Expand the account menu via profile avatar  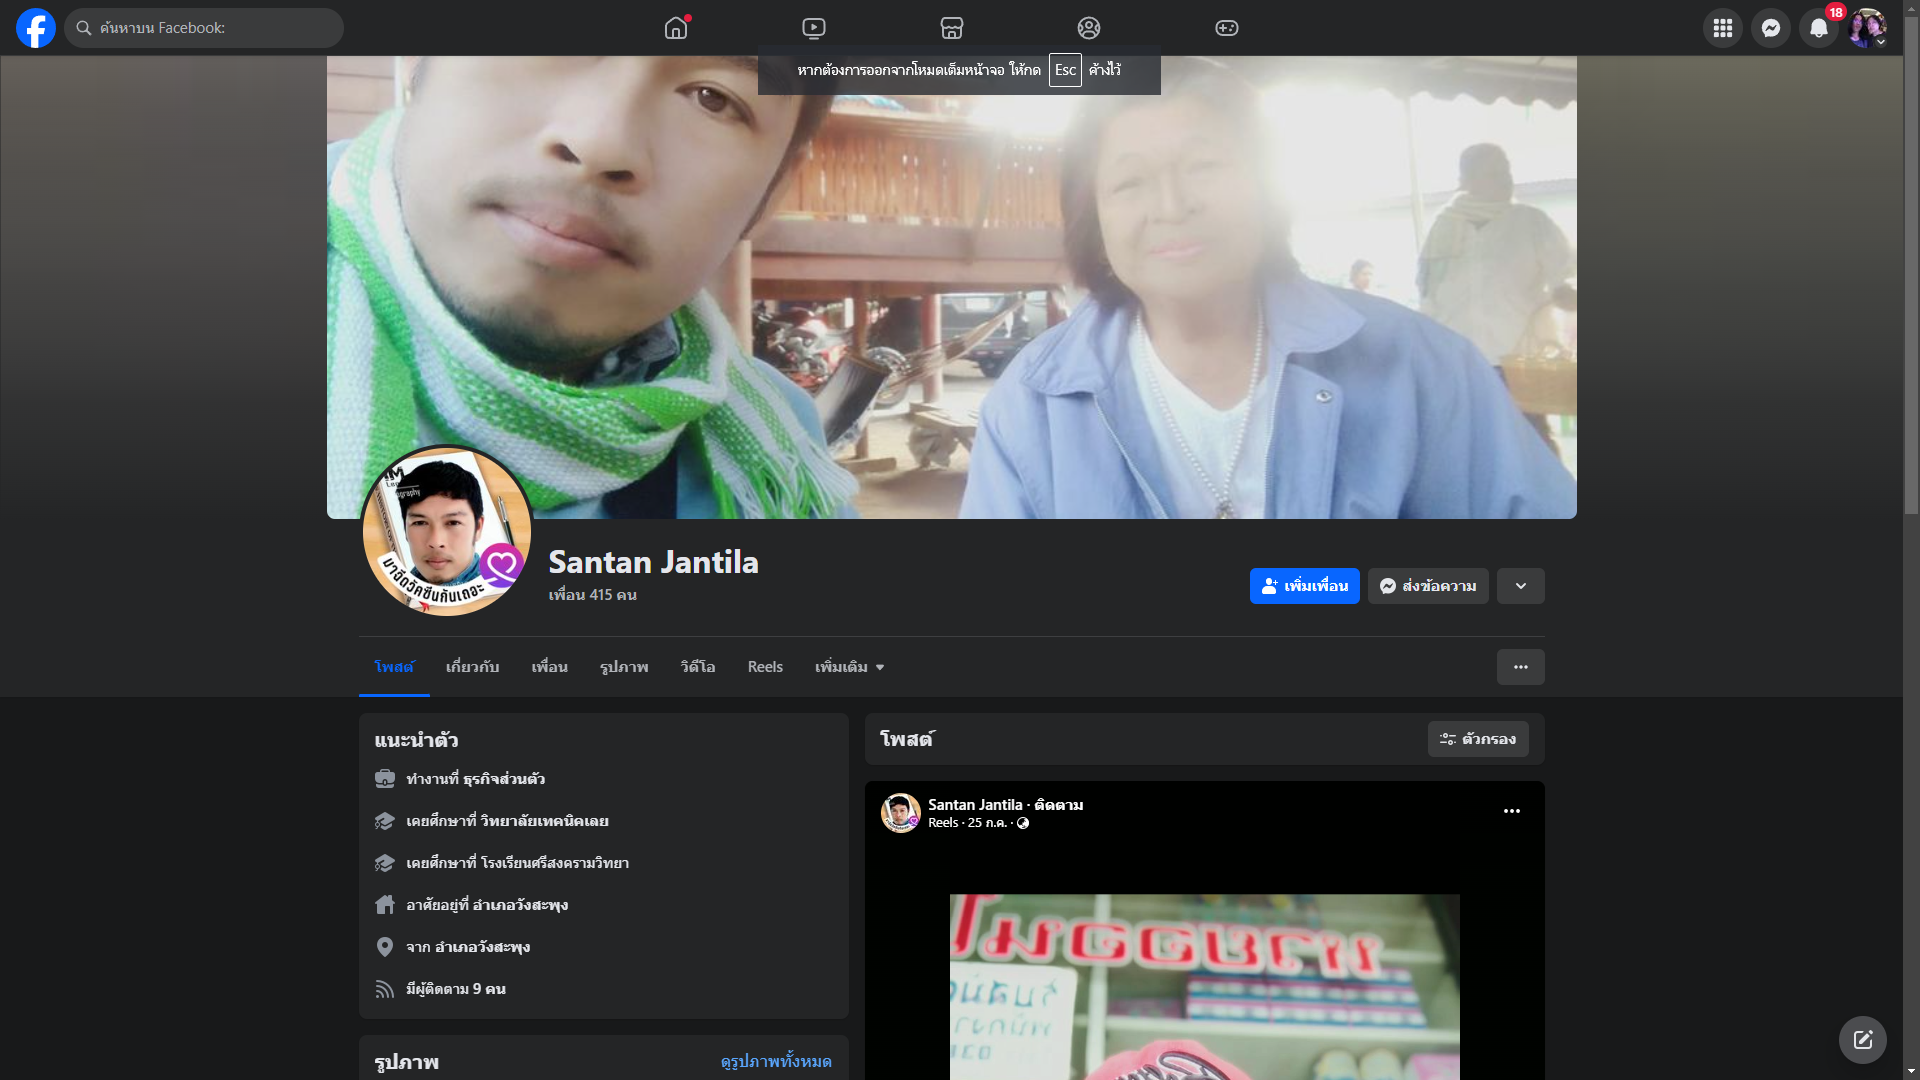[1866, 28]
